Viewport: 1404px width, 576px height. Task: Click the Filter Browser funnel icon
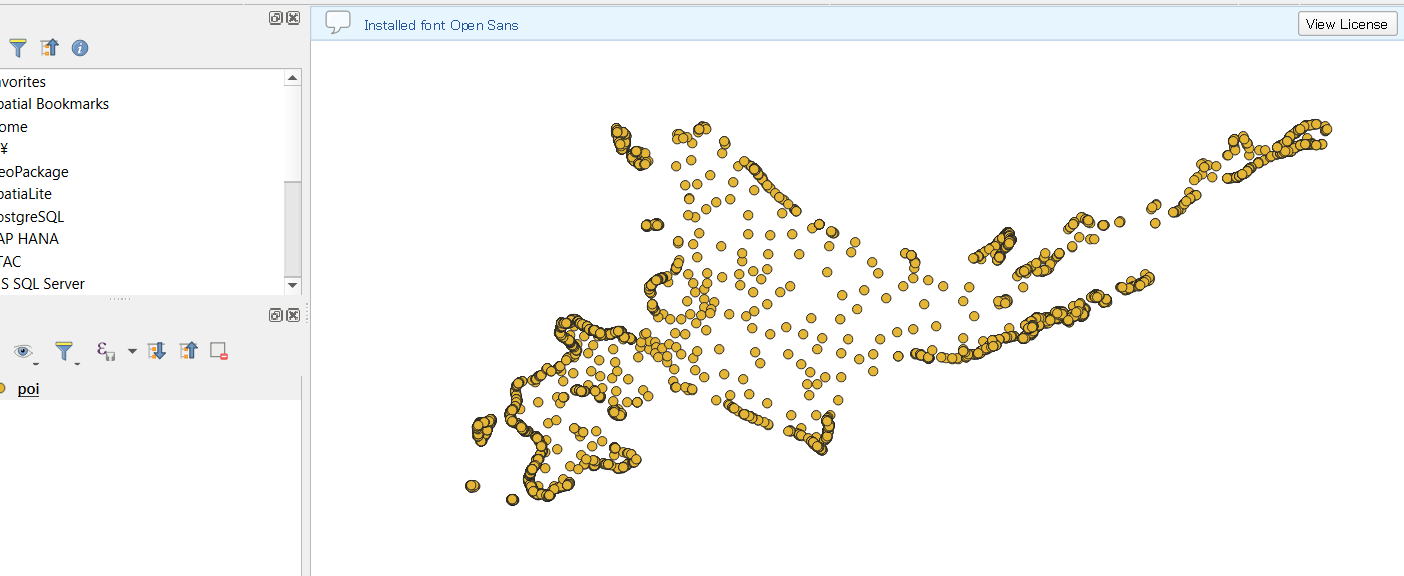(18, 47)
